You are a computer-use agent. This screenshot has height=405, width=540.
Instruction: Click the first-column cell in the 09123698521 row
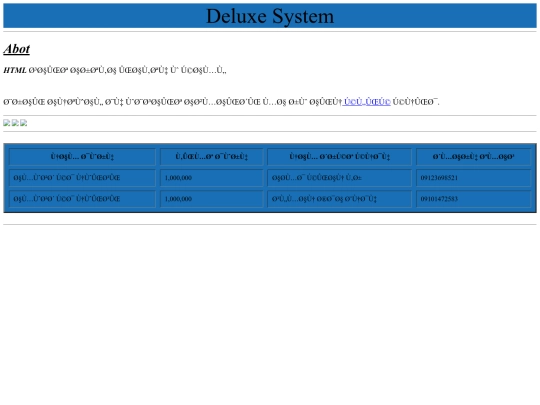(82, 178)
